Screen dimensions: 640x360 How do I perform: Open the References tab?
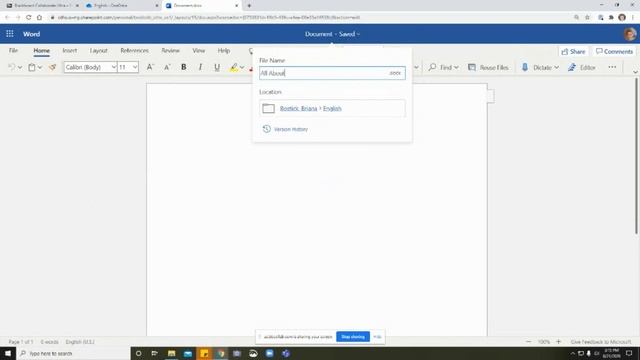(x=134, y=51)
